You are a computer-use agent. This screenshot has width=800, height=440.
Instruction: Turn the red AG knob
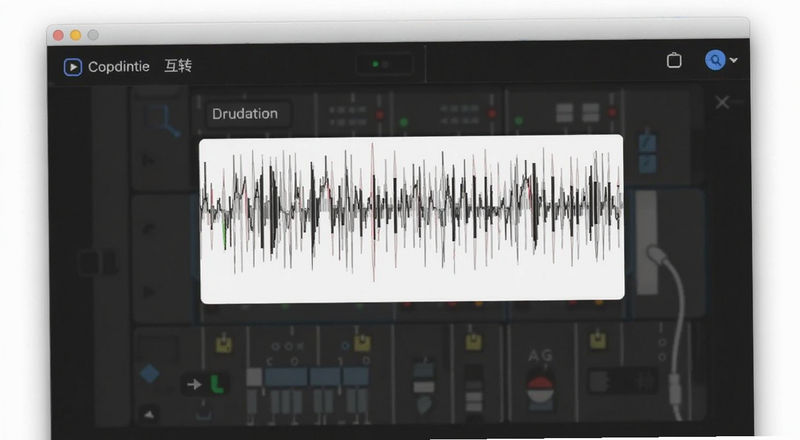tap(540, 389)
